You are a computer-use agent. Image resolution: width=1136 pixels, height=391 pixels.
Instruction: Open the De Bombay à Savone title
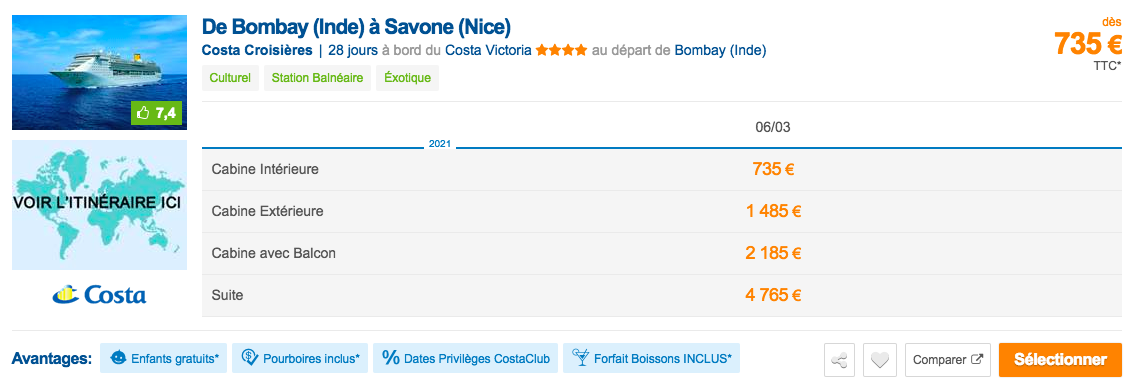tap(356, 27)
